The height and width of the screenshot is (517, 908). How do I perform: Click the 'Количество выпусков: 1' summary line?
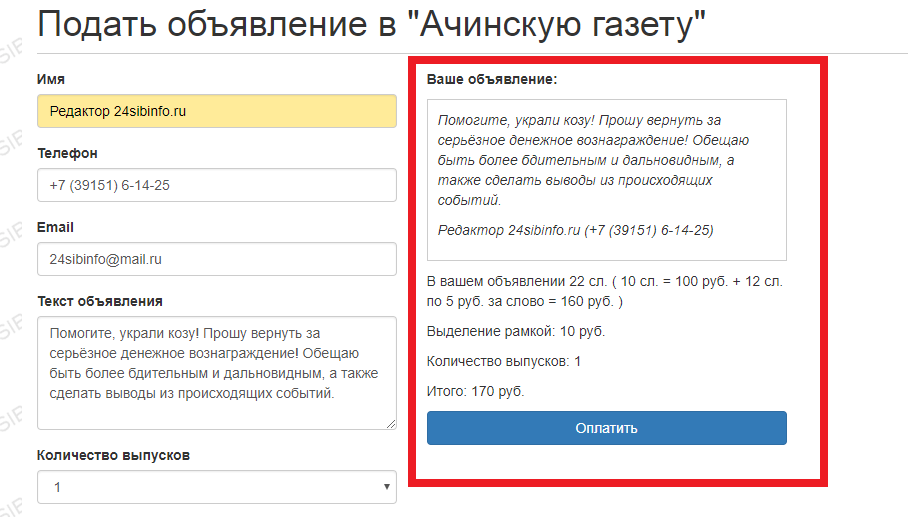[504, 361]
